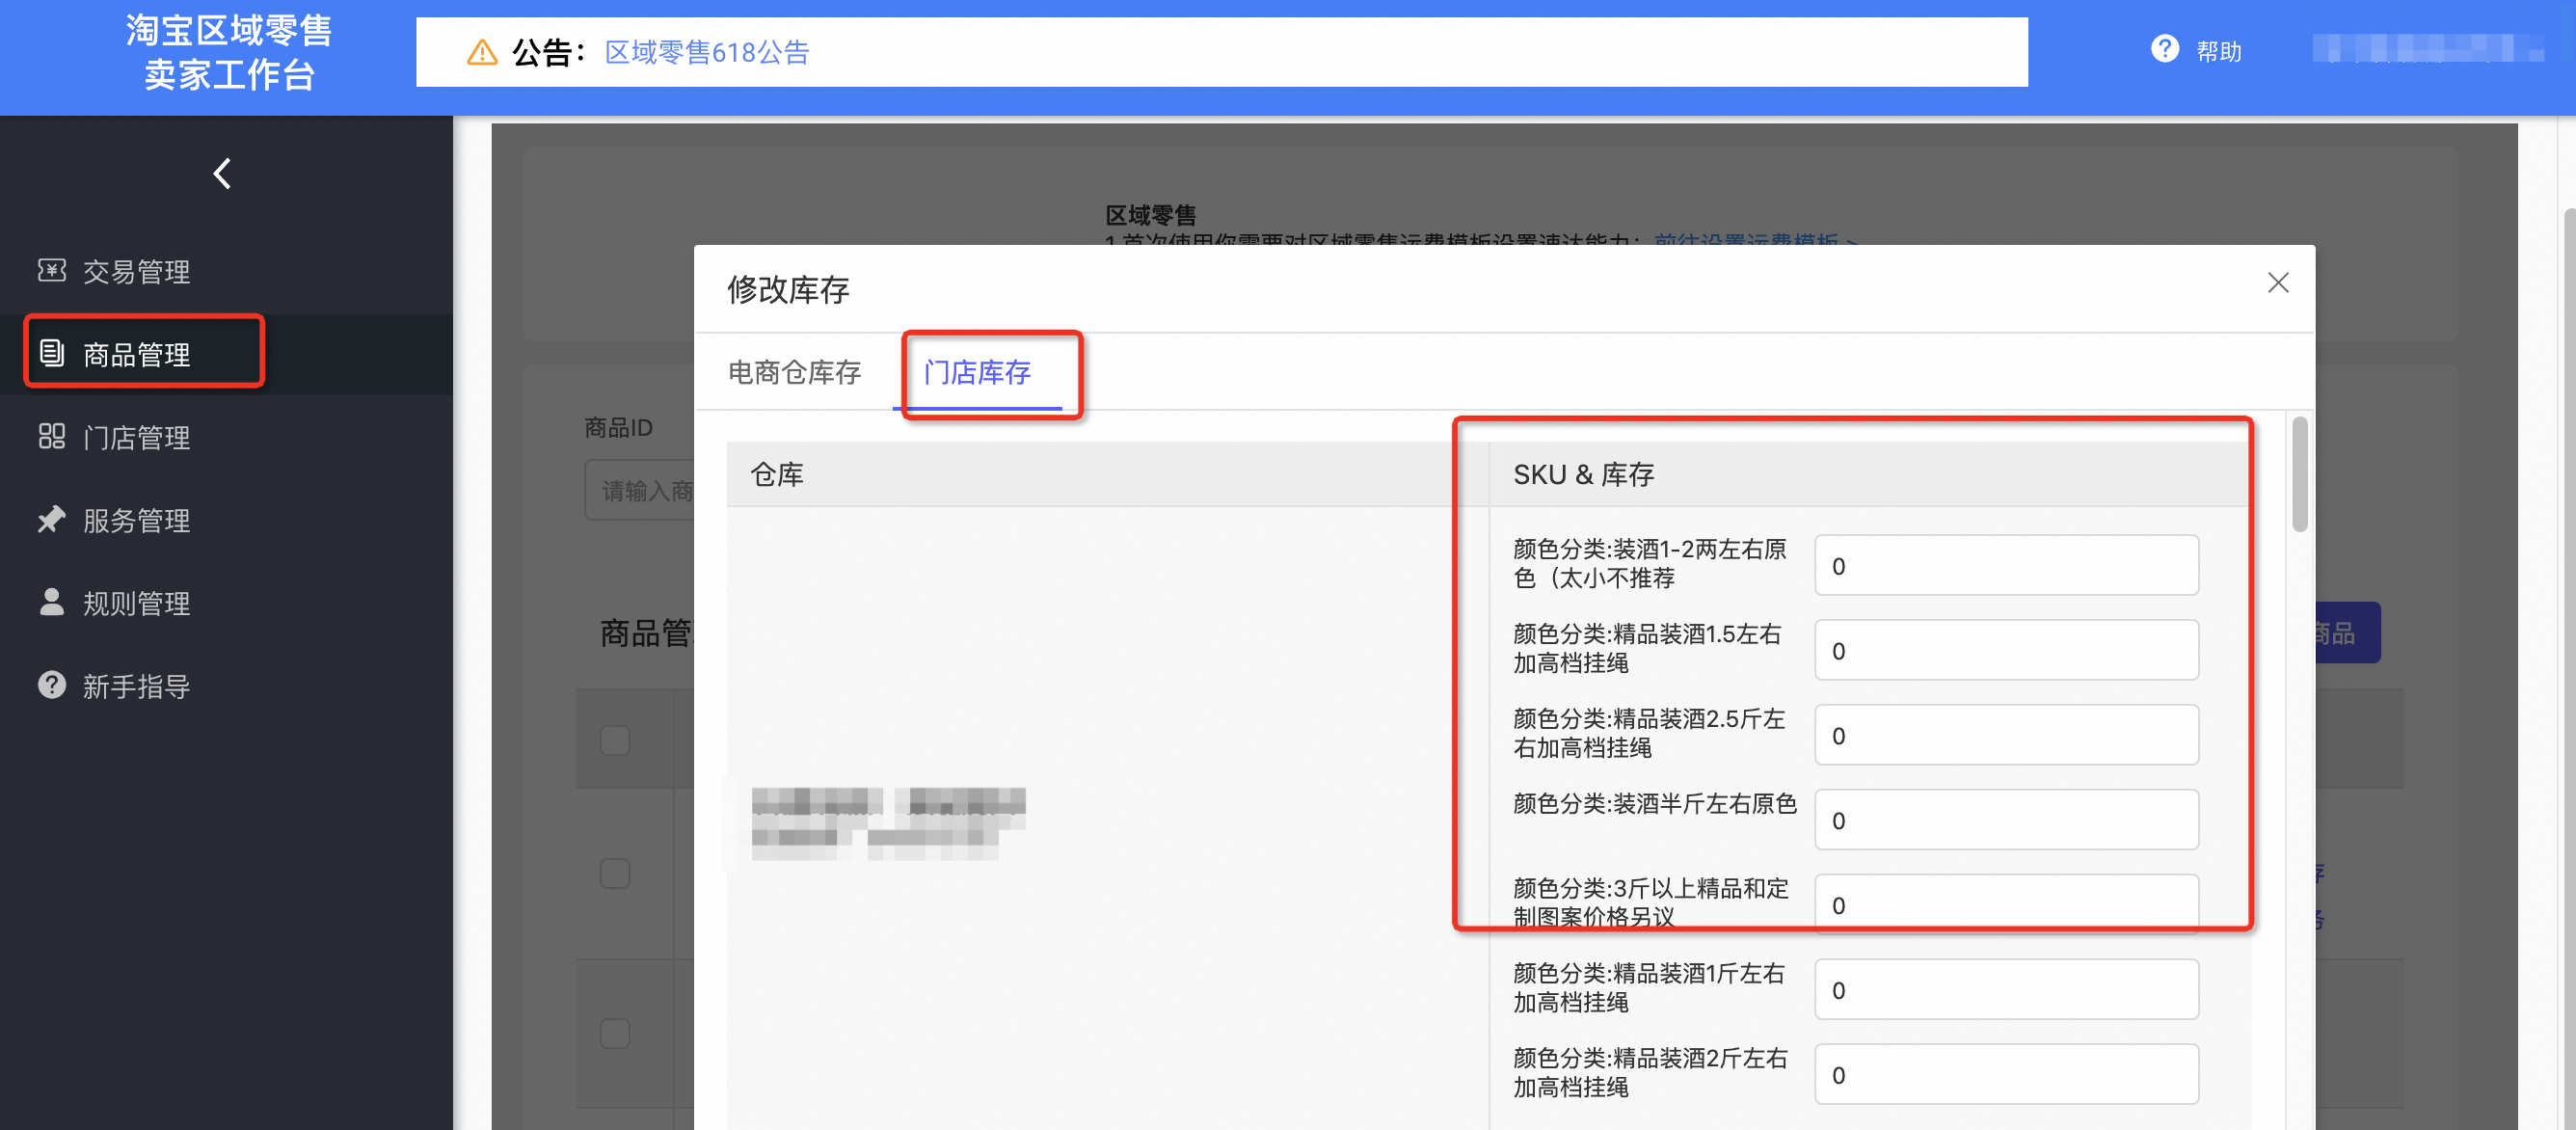
Task: Click the 门店管理 grid icon
Action: 51,436
